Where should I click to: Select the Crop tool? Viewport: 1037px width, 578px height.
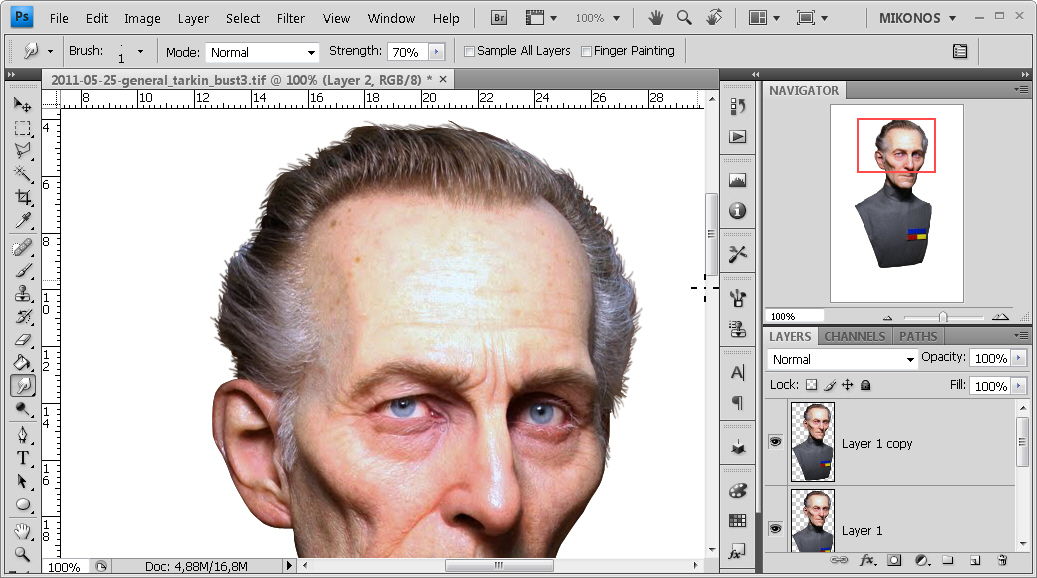pos(22,196)
